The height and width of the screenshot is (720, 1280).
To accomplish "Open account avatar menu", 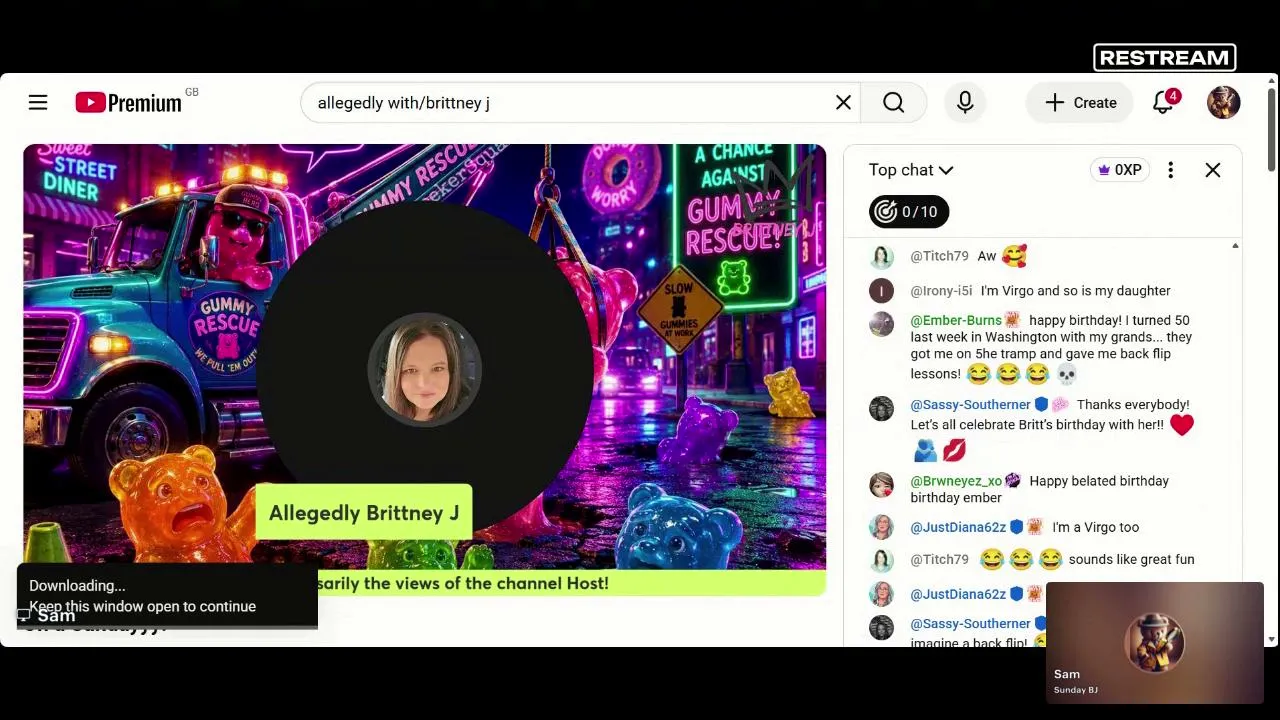I will point(1223,102).
